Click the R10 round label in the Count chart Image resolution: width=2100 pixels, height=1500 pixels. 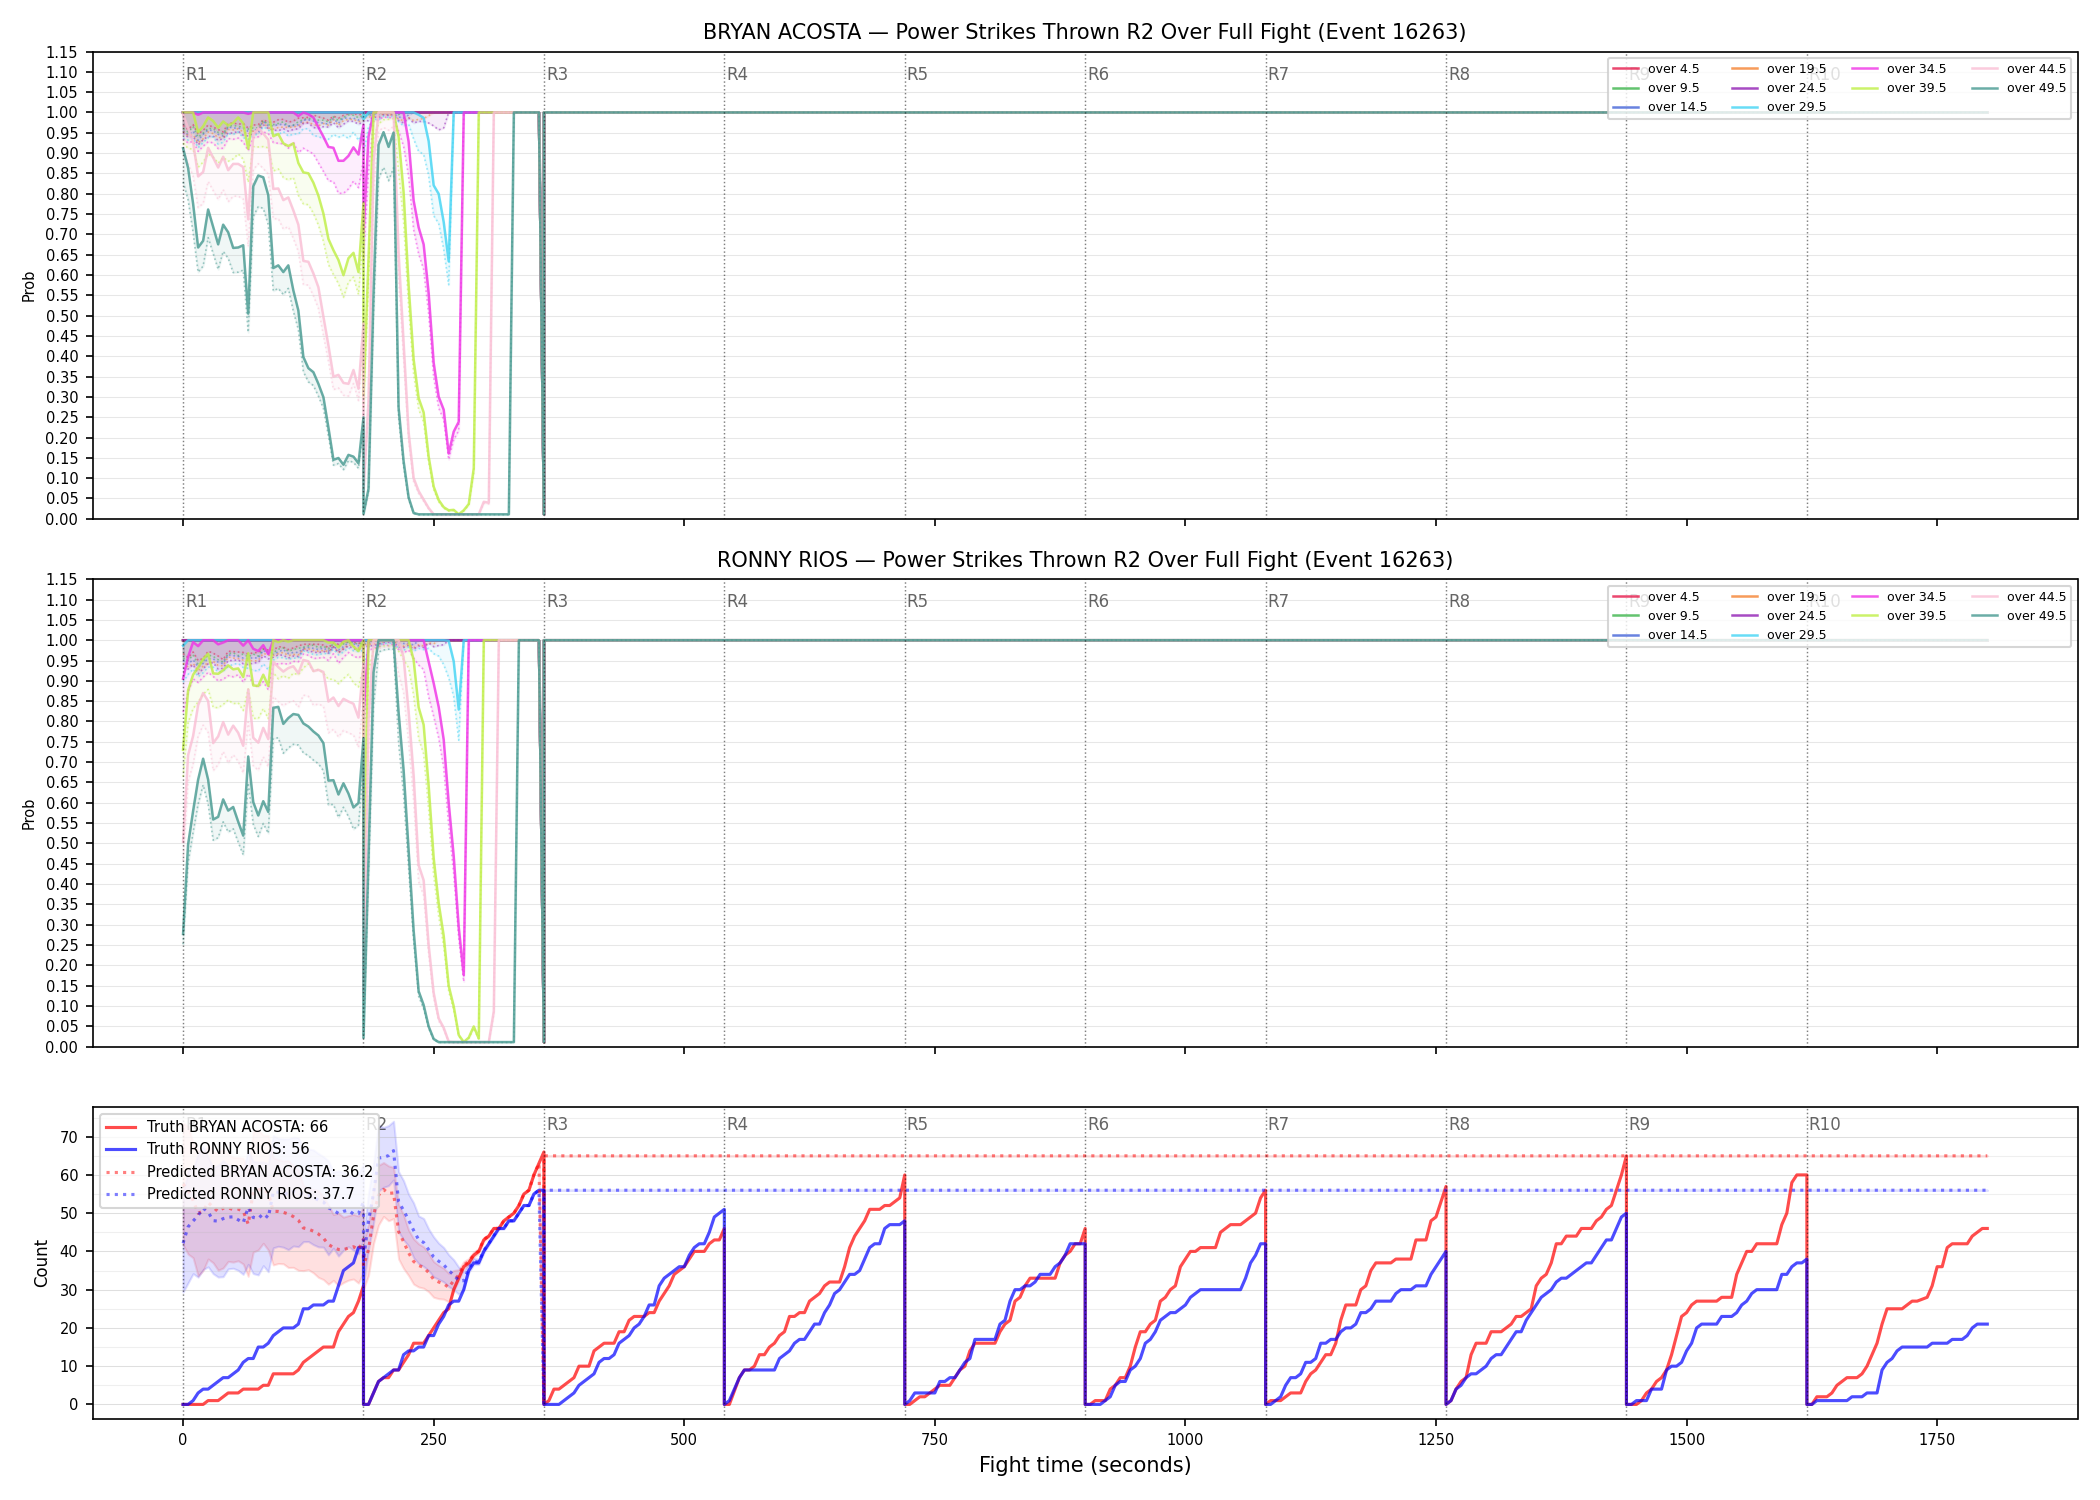click(1824, 1124)
